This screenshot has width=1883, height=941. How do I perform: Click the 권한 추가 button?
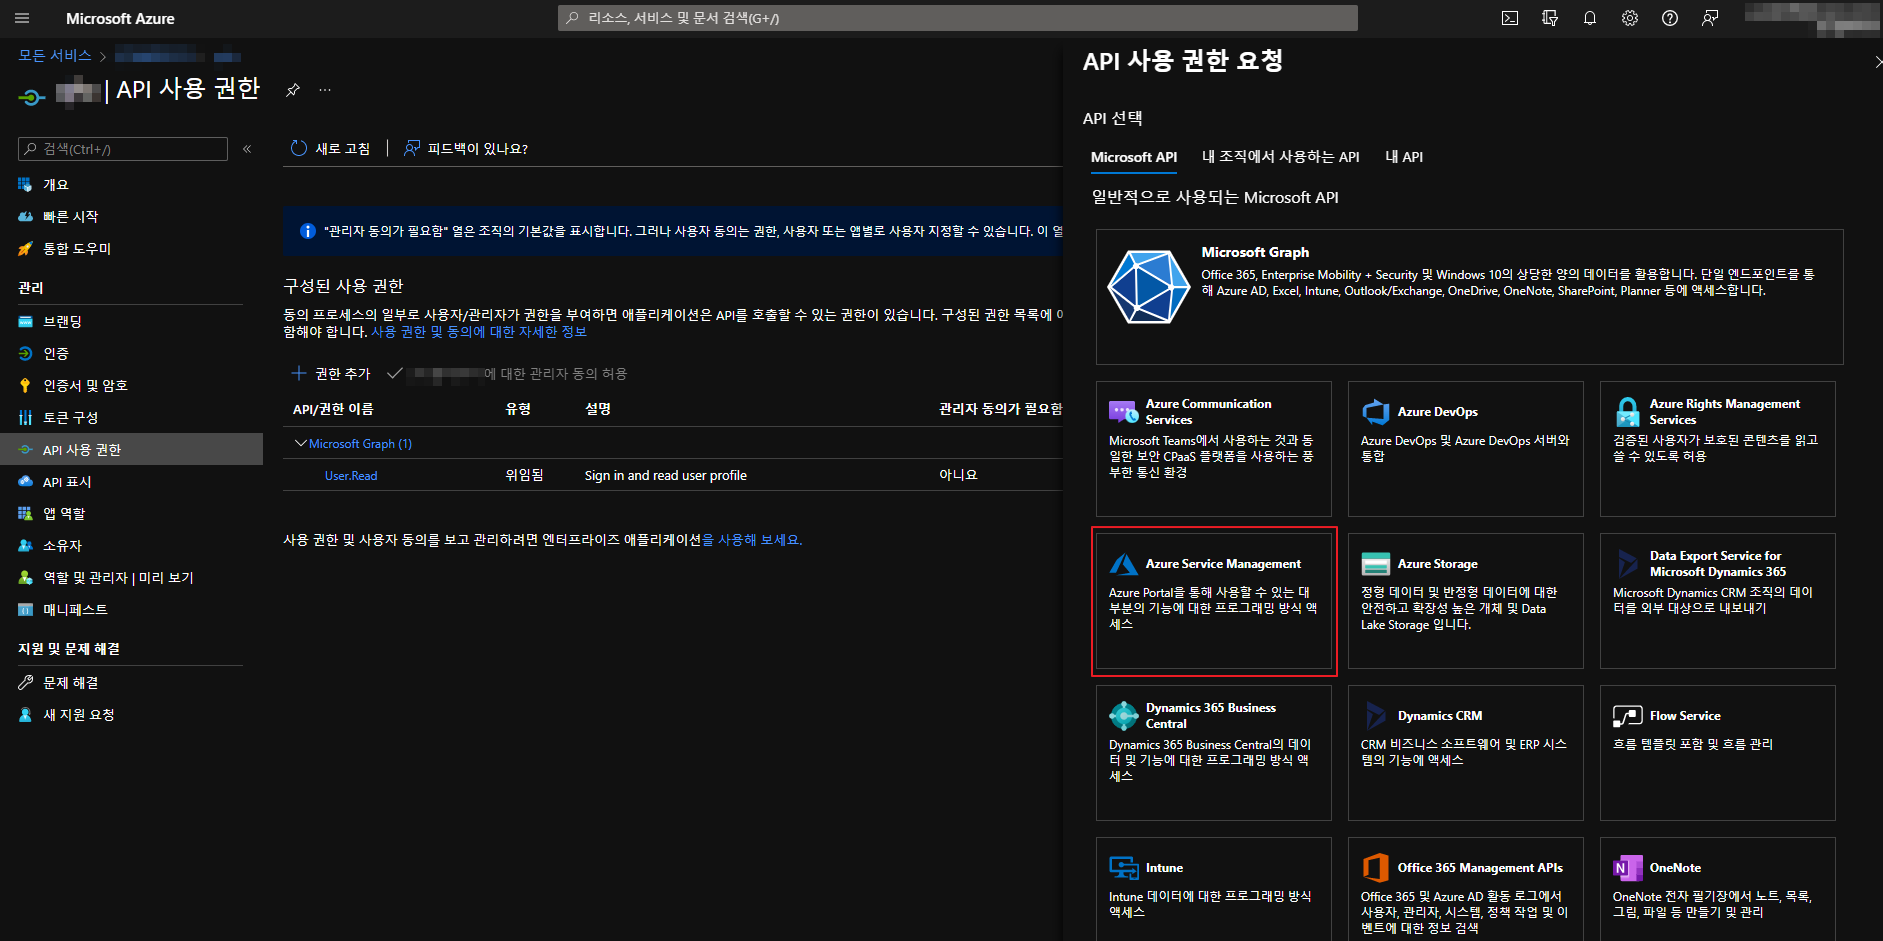(x=331, y=373)
